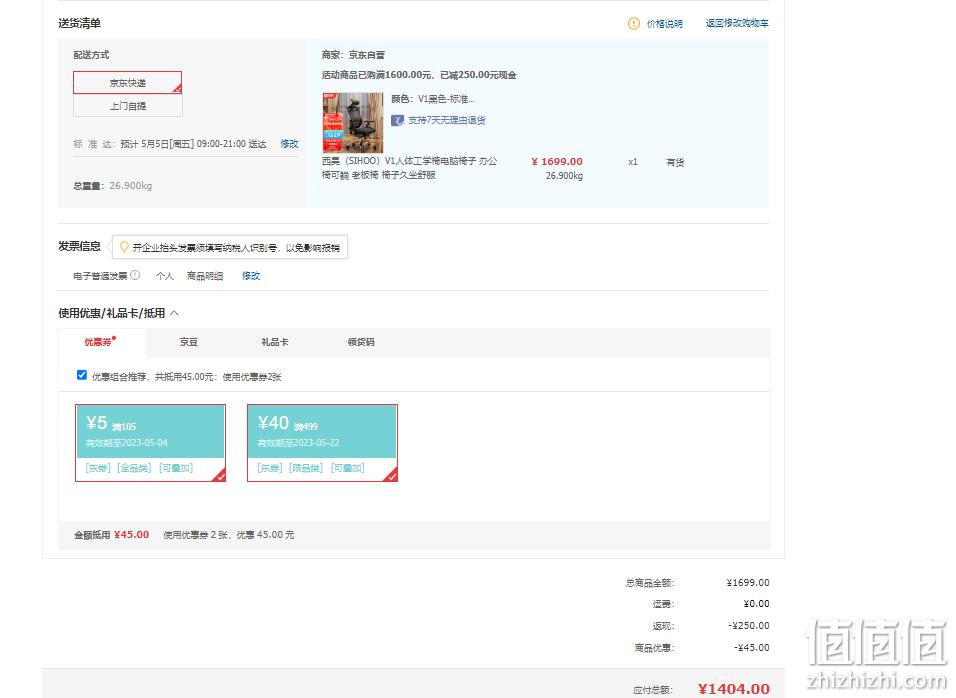Image resolution: width=956 pixels, height=698 pixels.
Task: Select 京东快递 delivery method
Action: coord(127,83)
